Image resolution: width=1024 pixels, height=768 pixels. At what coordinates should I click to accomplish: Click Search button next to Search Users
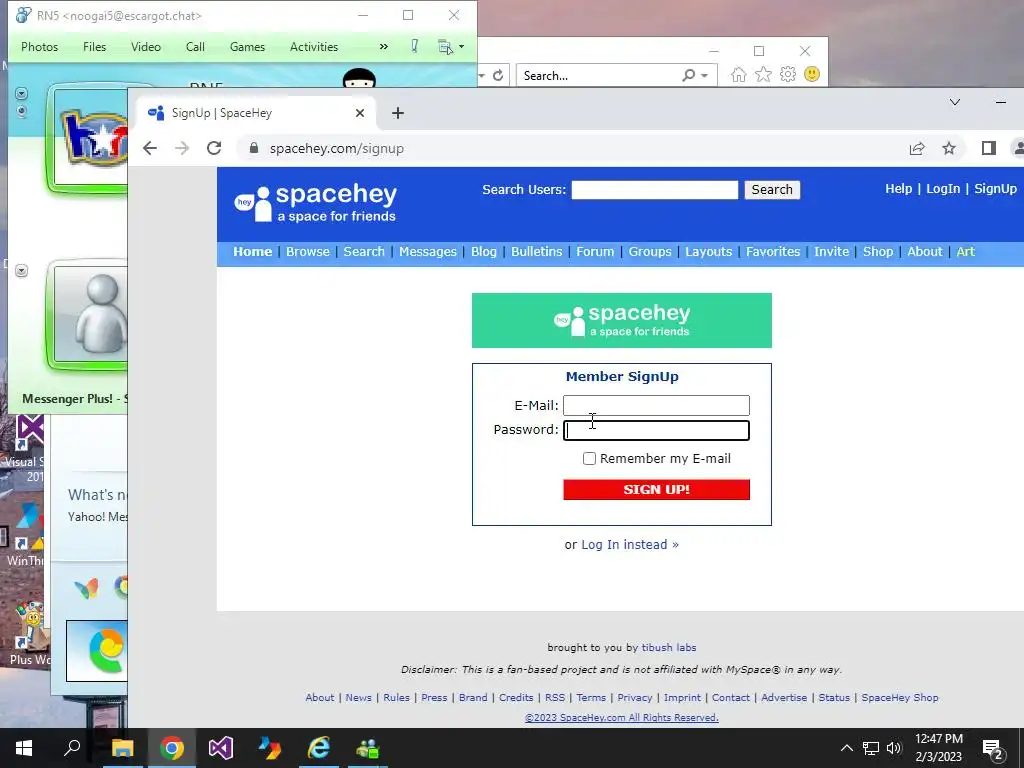tap(772, 189)
